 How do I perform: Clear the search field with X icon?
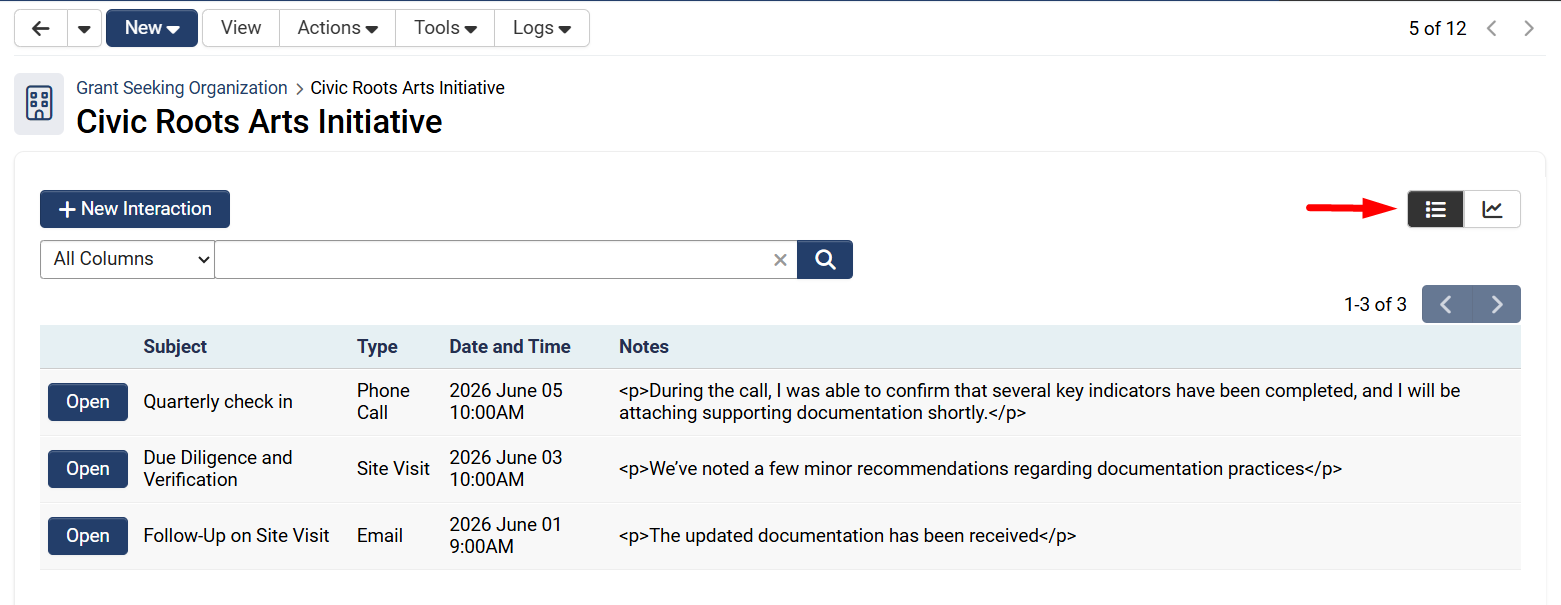[x=781, y=260]
